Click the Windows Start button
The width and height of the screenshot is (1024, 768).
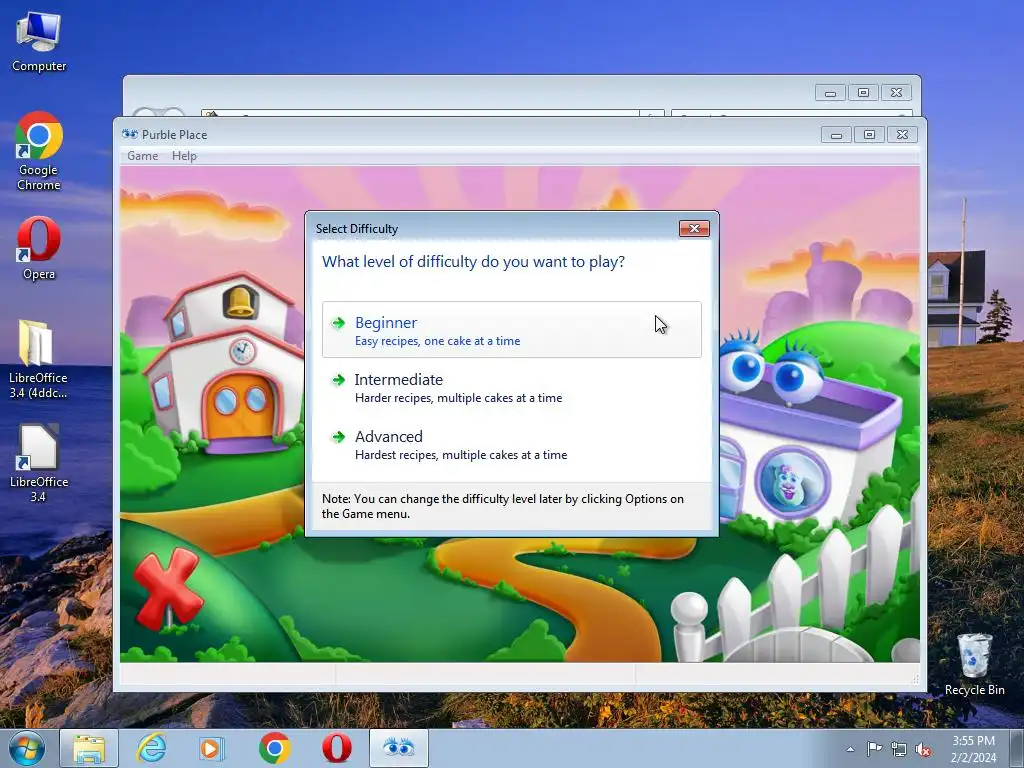27,748
